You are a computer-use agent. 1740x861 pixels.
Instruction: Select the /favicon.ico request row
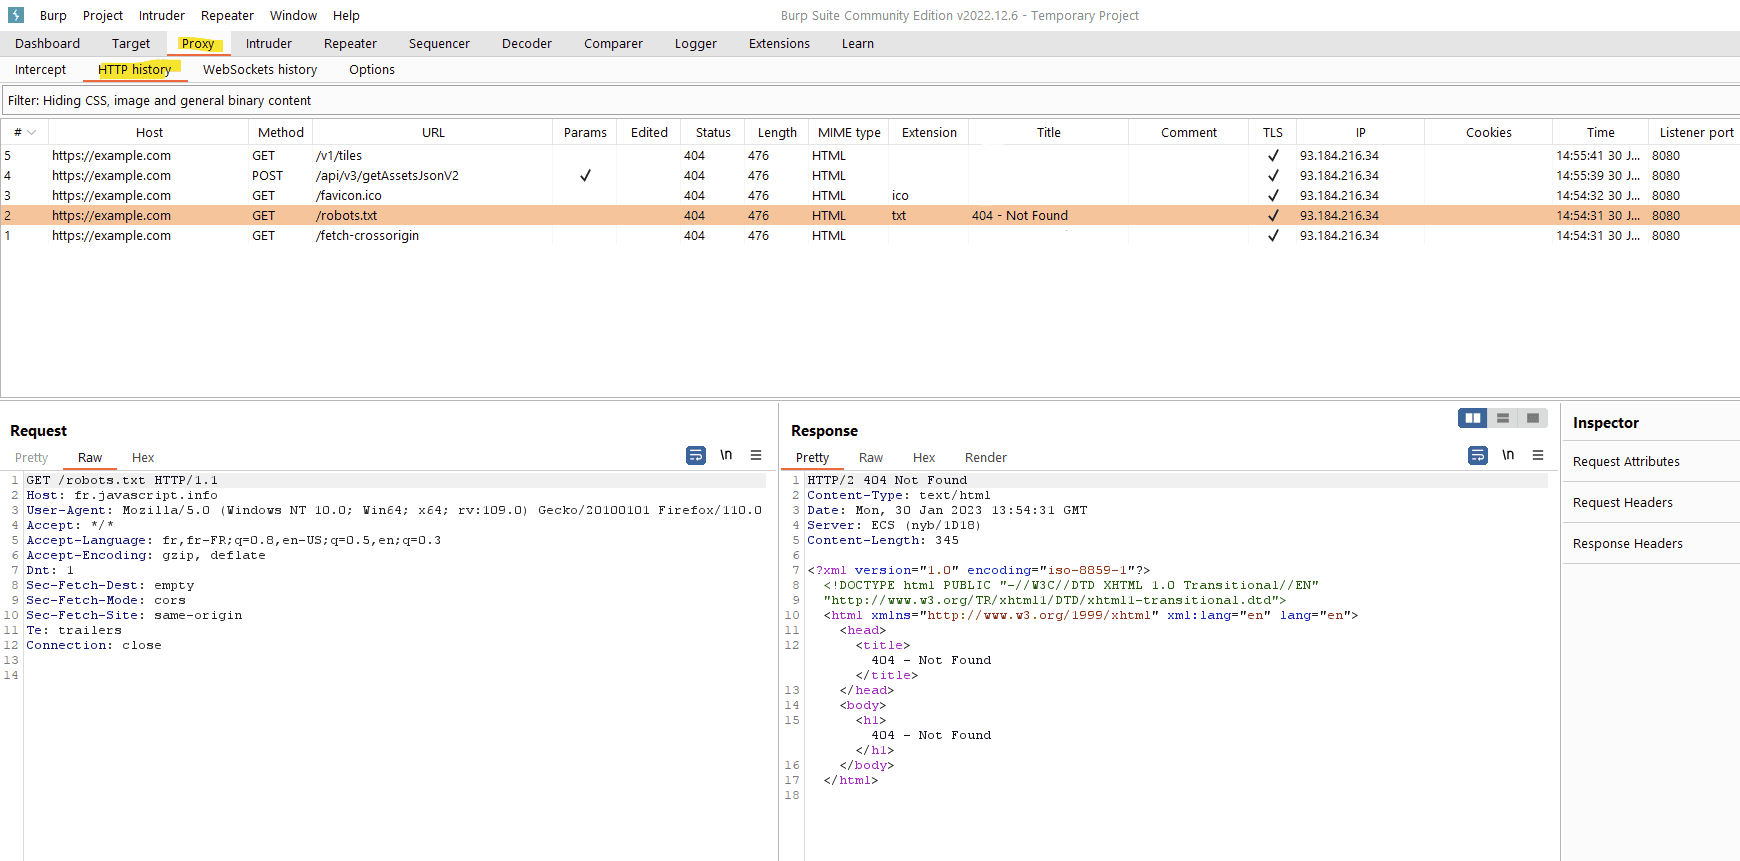click(x=870, y=196)
